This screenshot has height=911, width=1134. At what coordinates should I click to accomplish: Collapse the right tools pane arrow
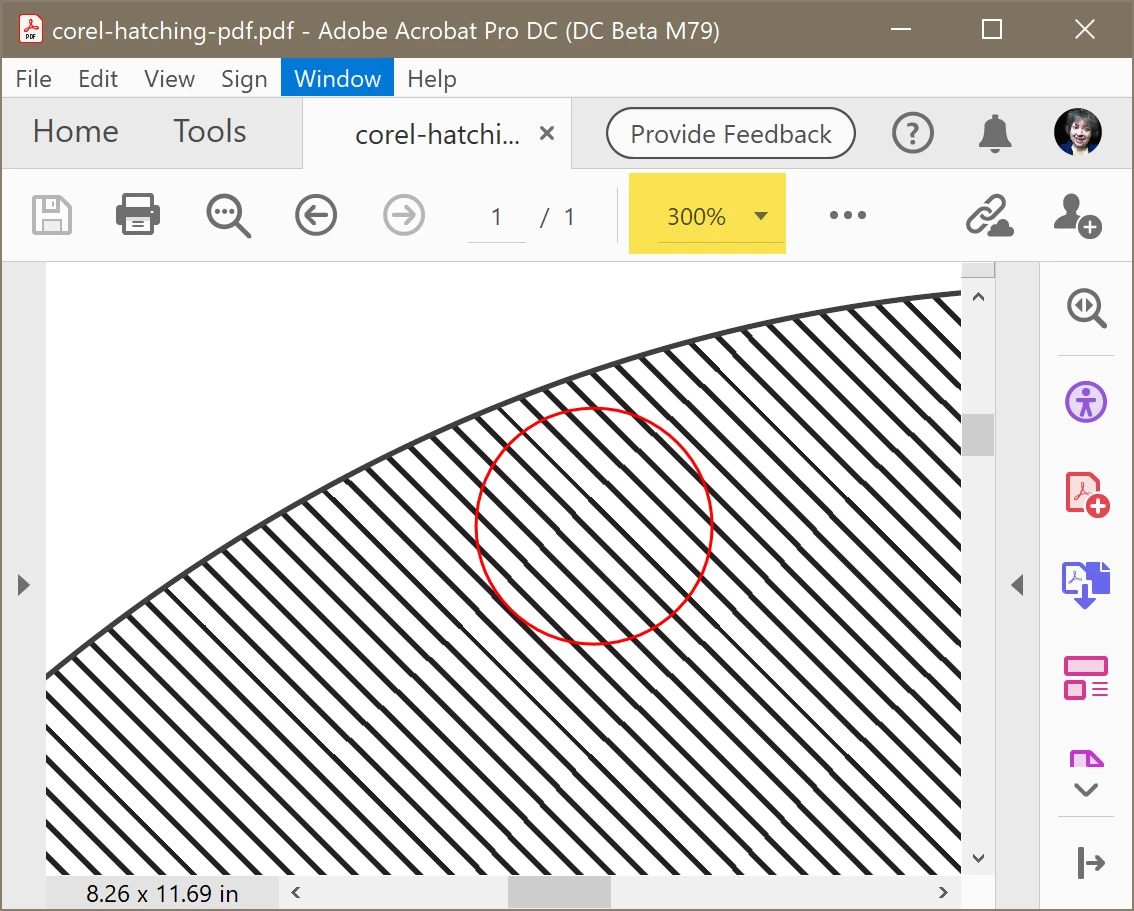1018,585
